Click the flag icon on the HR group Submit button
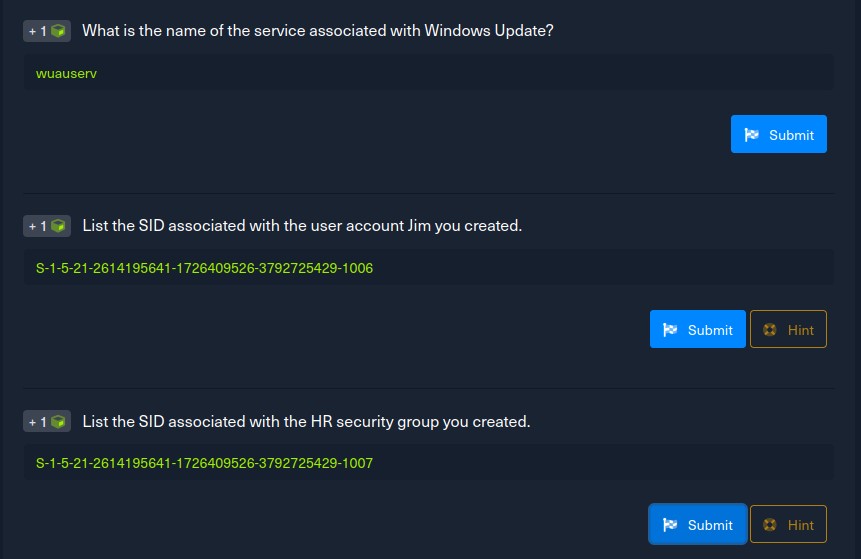861x559 pixels. [670, 525]
